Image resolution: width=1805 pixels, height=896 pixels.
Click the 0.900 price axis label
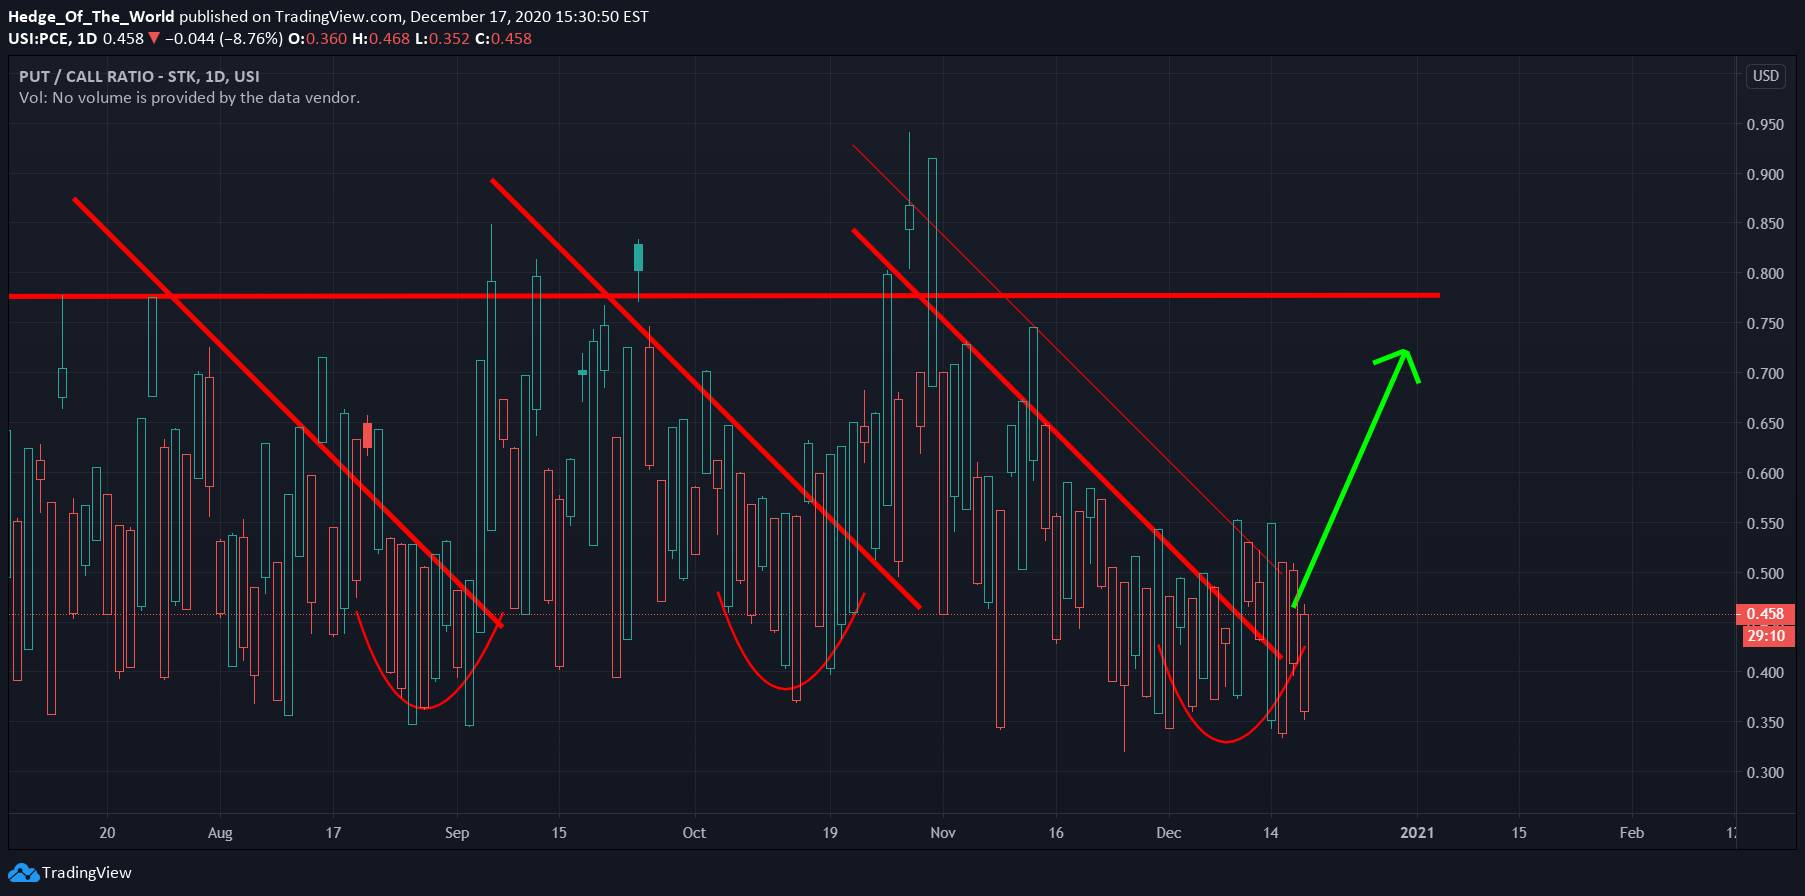click(1765, 175)
